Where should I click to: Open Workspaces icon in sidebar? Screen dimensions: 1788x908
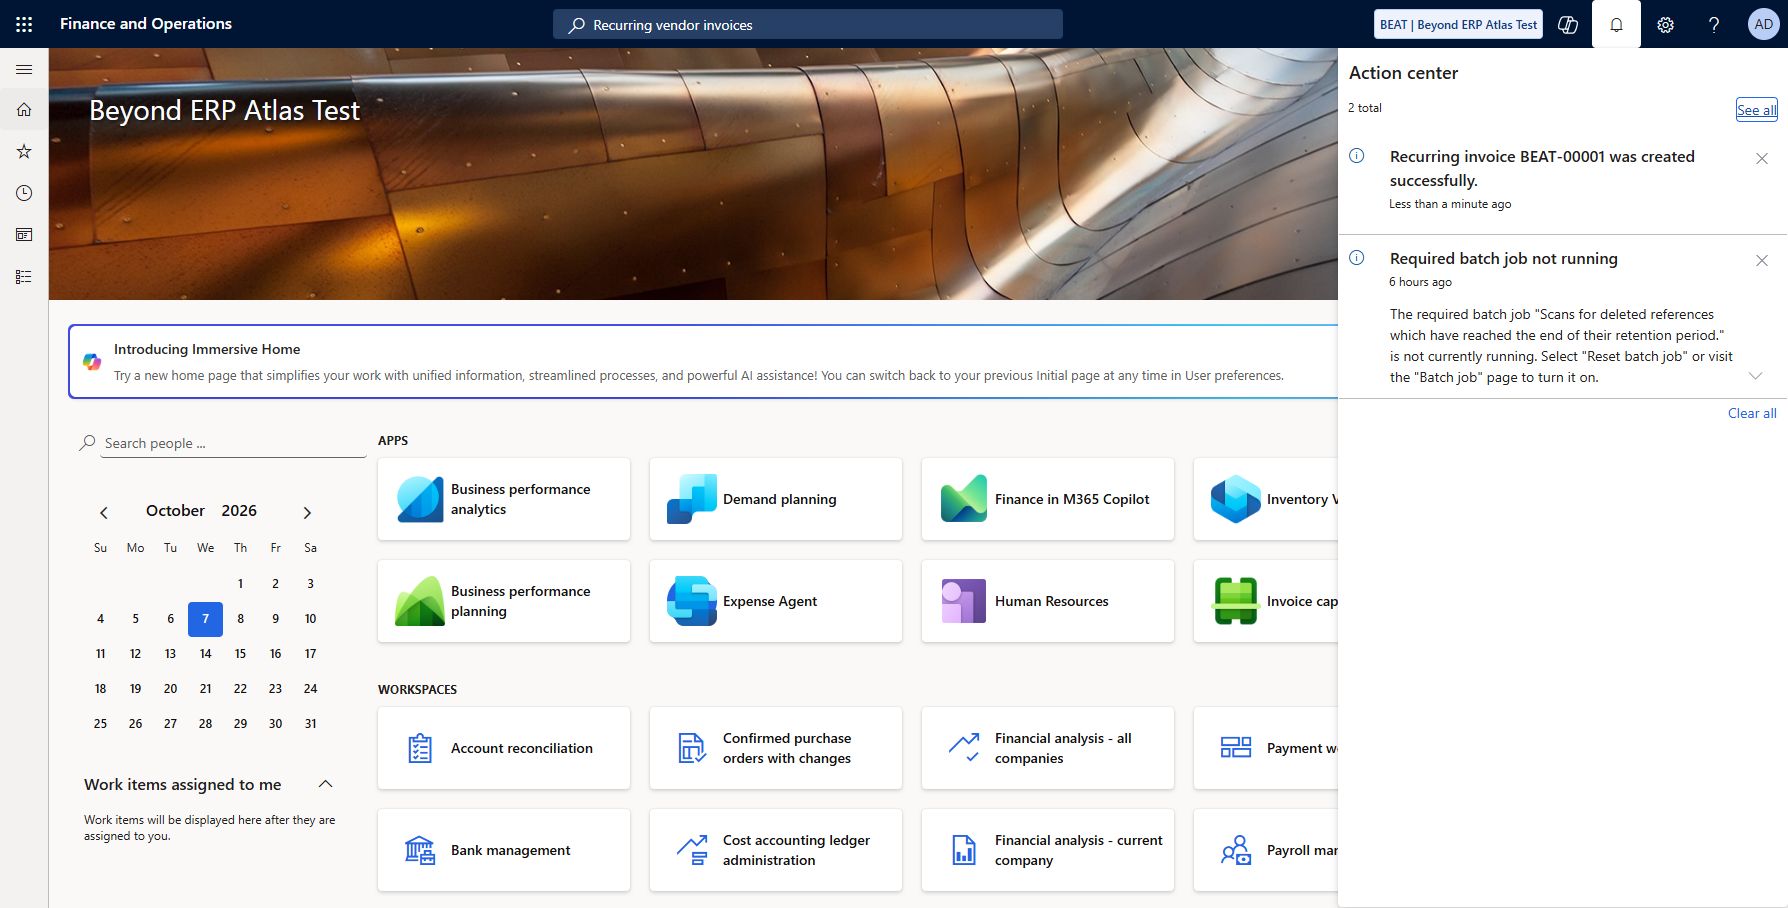(x=24, y=235)
